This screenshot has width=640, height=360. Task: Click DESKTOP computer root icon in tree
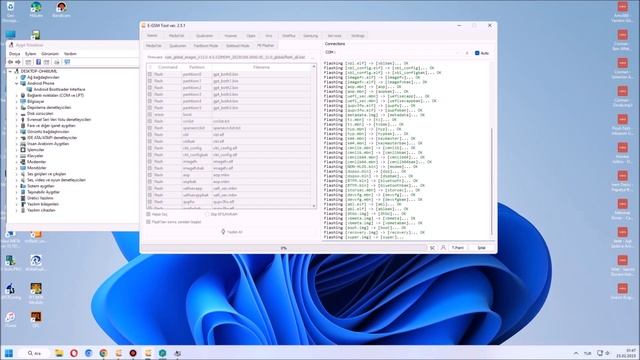pyautogui.click(x=17, y=71)
